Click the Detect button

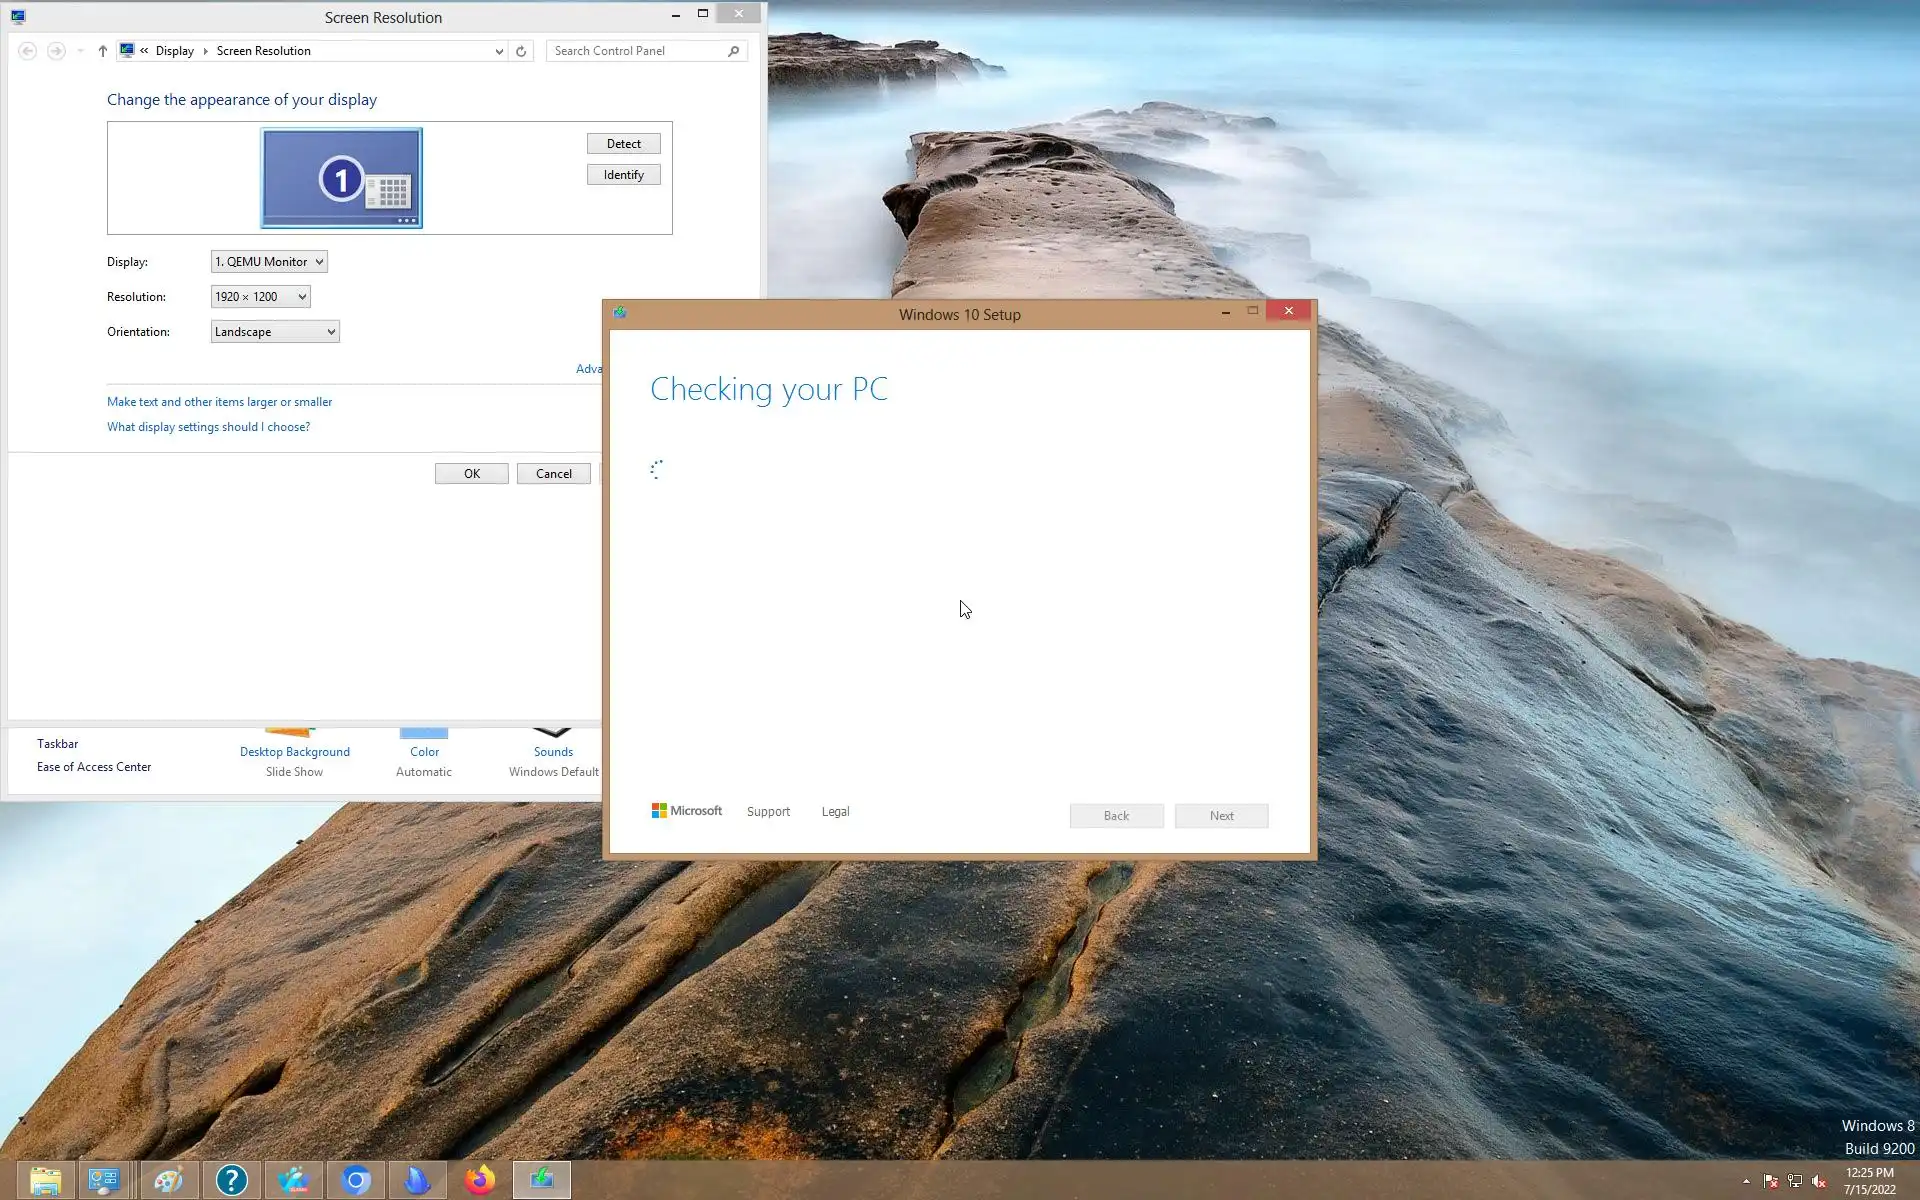coord(623,144)
